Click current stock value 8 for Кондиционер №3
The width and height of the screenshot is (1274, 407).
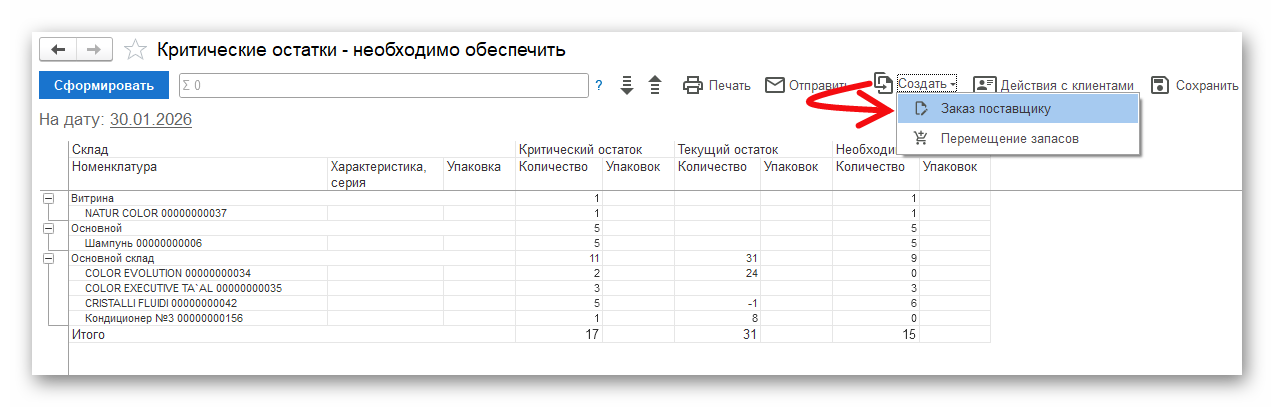(x=753, y=319)
